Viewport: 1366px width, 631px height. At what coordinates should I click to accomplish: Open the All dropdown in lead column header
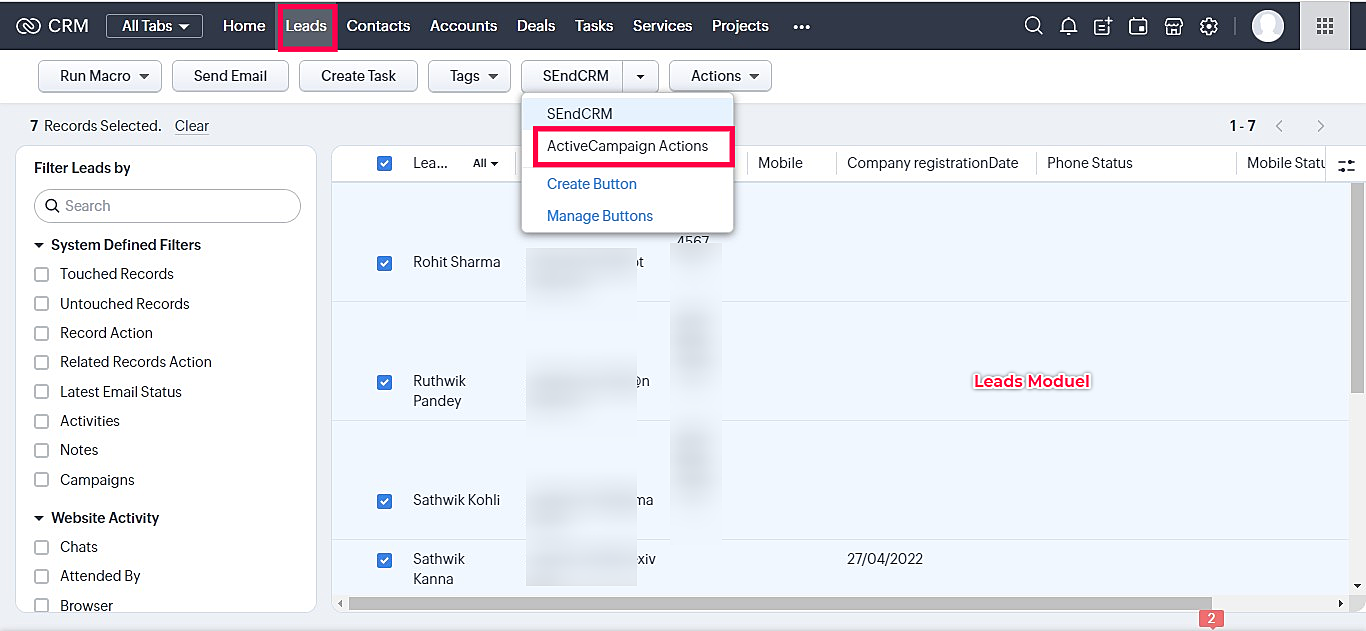tap(486, 163)
